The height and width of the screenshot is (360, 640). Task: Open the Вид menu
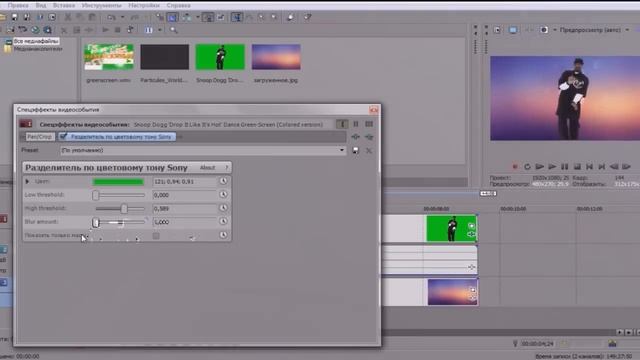(x=41, y=5)
